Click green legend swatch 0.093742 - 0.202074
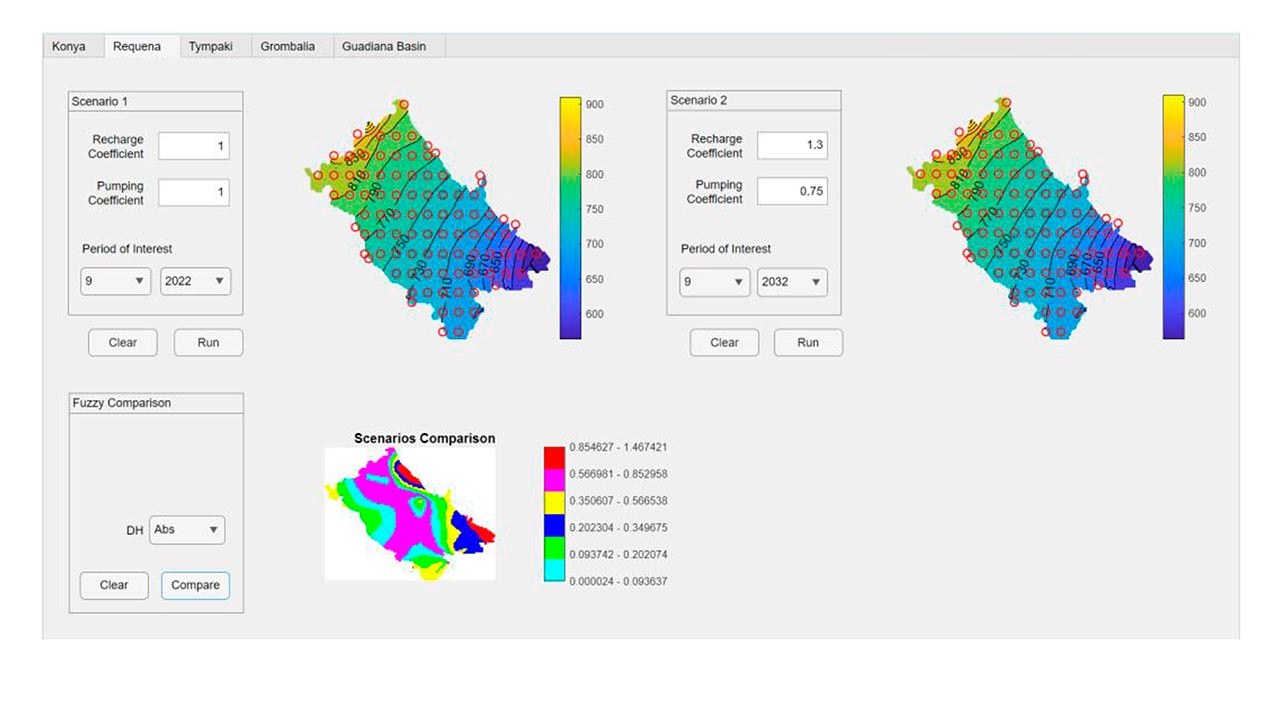1280x720 pixels. click(x=554, y=548)
